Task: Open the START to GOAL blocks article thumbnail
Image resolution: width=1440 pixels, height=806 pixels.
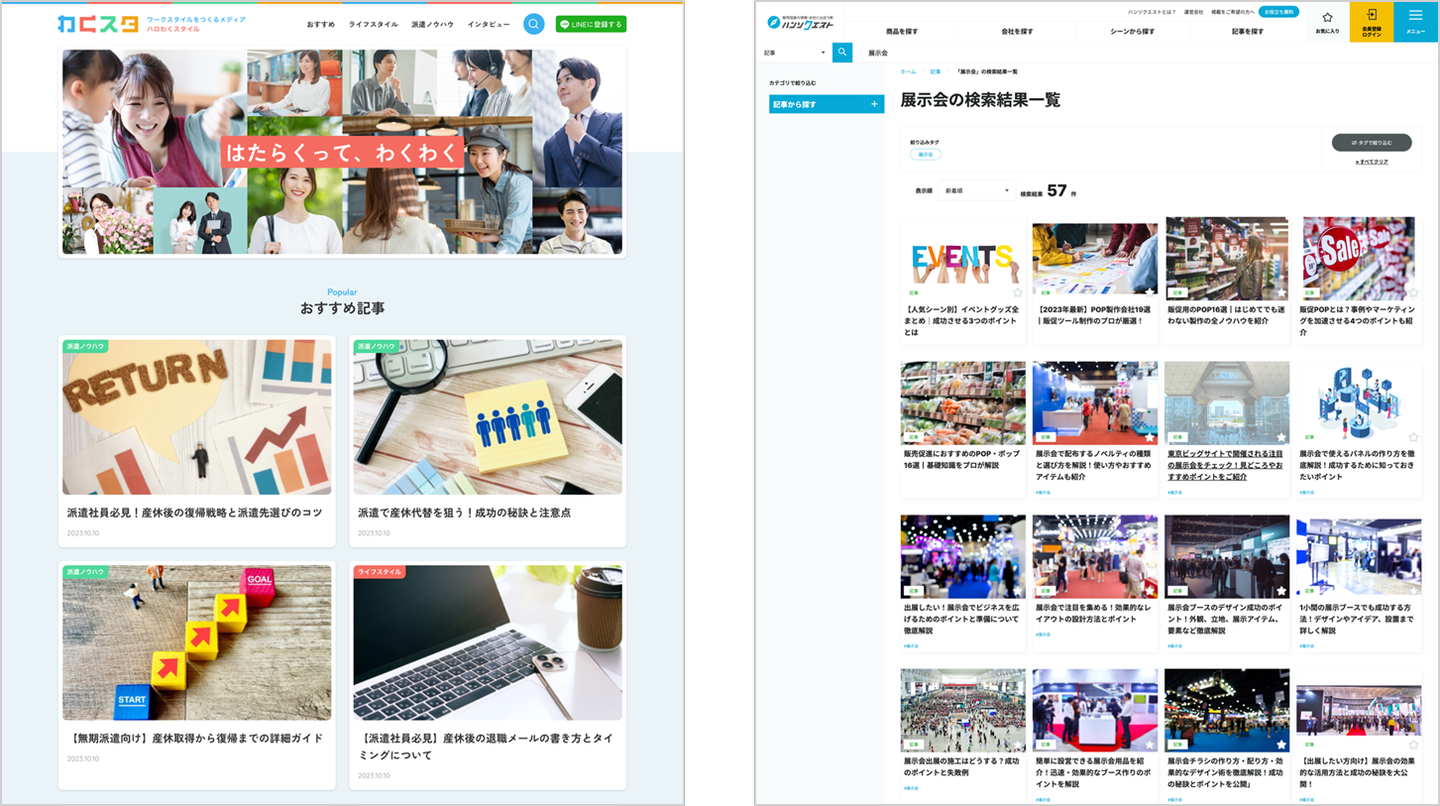Action: [x=197, y=643]
